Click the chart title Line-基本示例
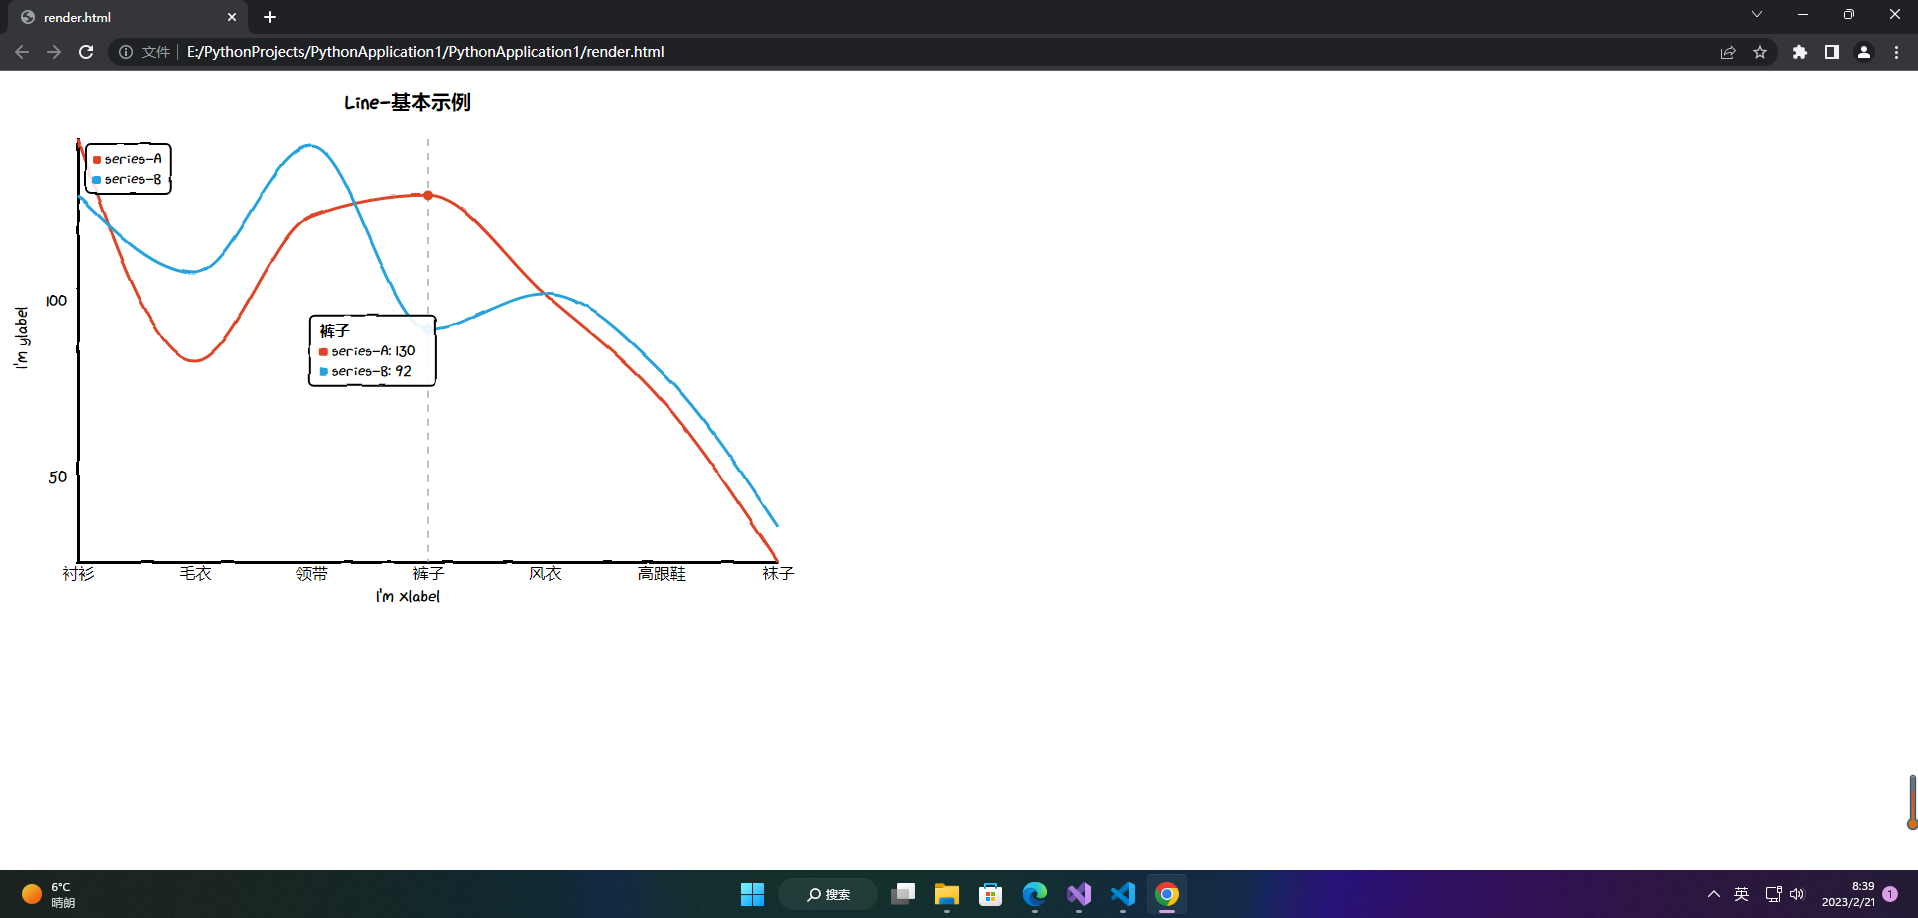 (x=407, y=102)
